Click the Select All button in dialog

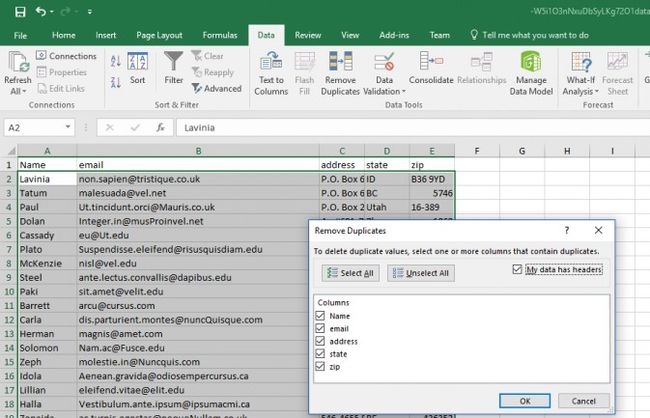point(350,273)
